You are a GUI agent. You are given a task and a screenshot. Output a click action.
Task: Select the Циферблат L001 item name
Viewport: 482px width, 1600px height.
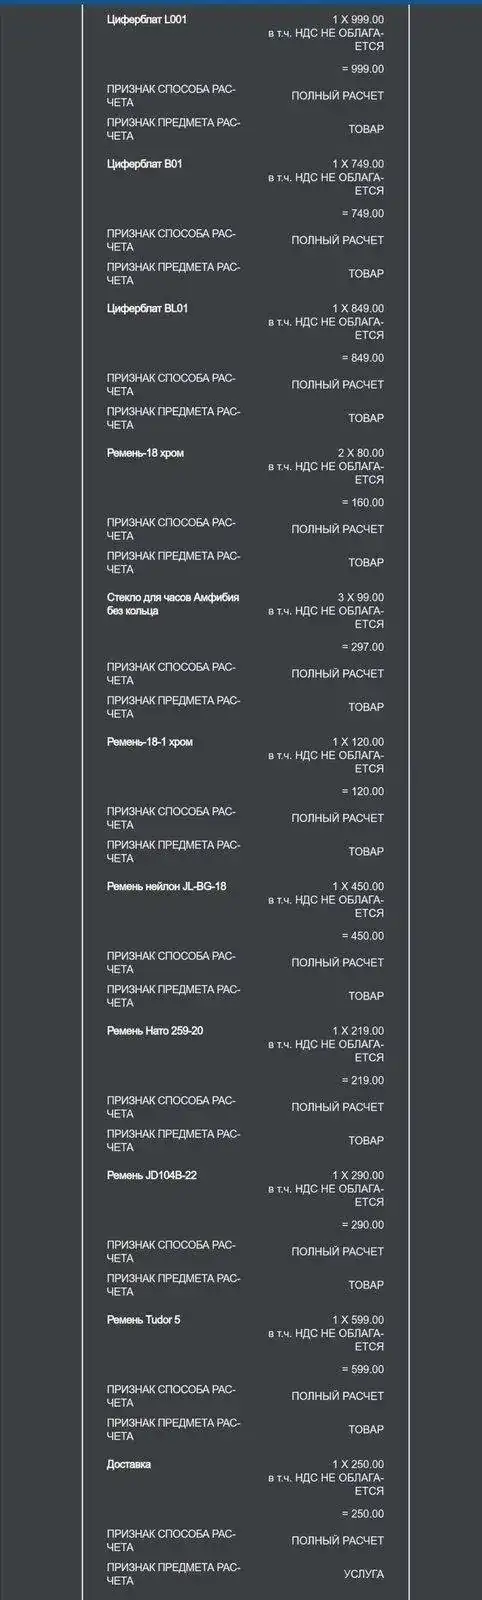point(146,20)
